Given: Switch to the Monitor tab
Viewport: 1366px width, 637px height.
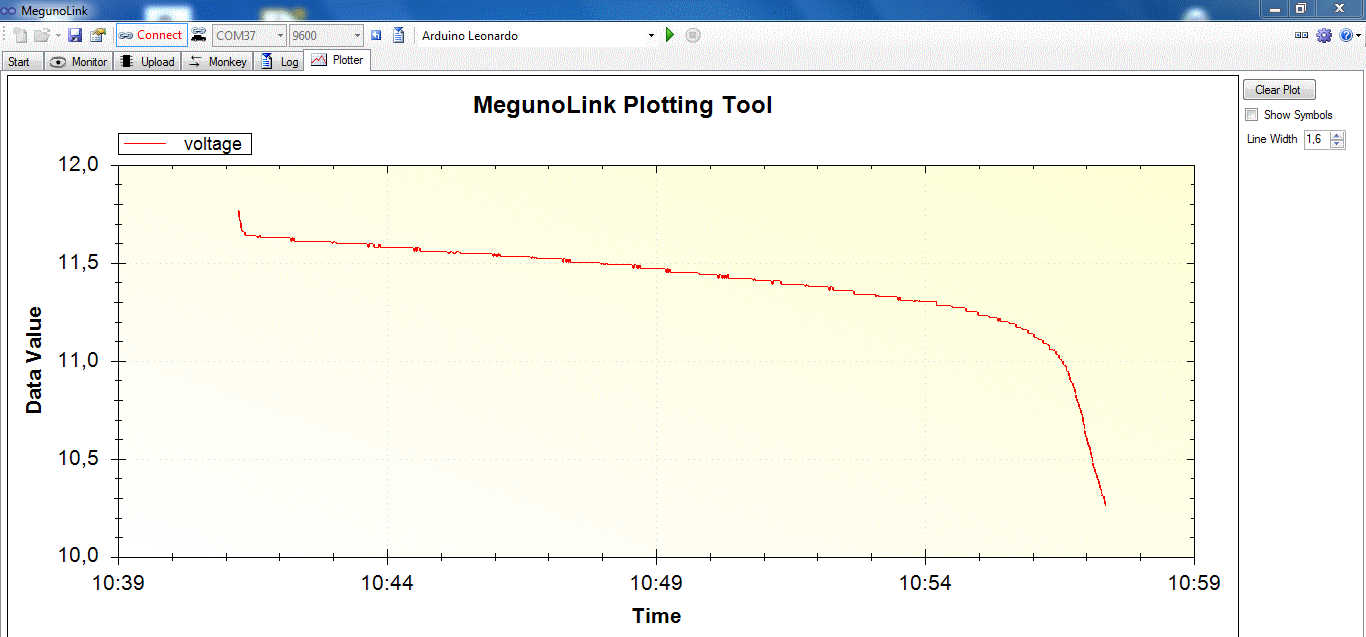Looking at the screenshot, I should click(x=79, y=62).
